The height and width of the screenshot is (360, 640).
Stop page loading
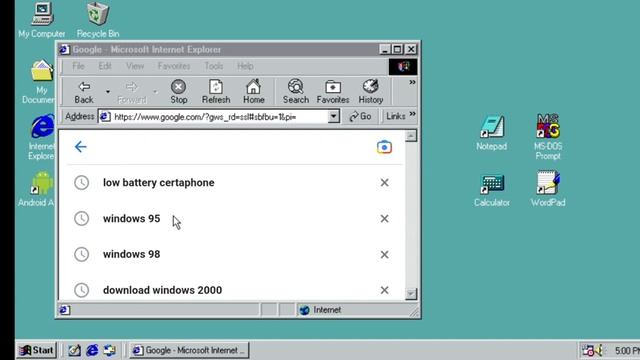point(178,92)
